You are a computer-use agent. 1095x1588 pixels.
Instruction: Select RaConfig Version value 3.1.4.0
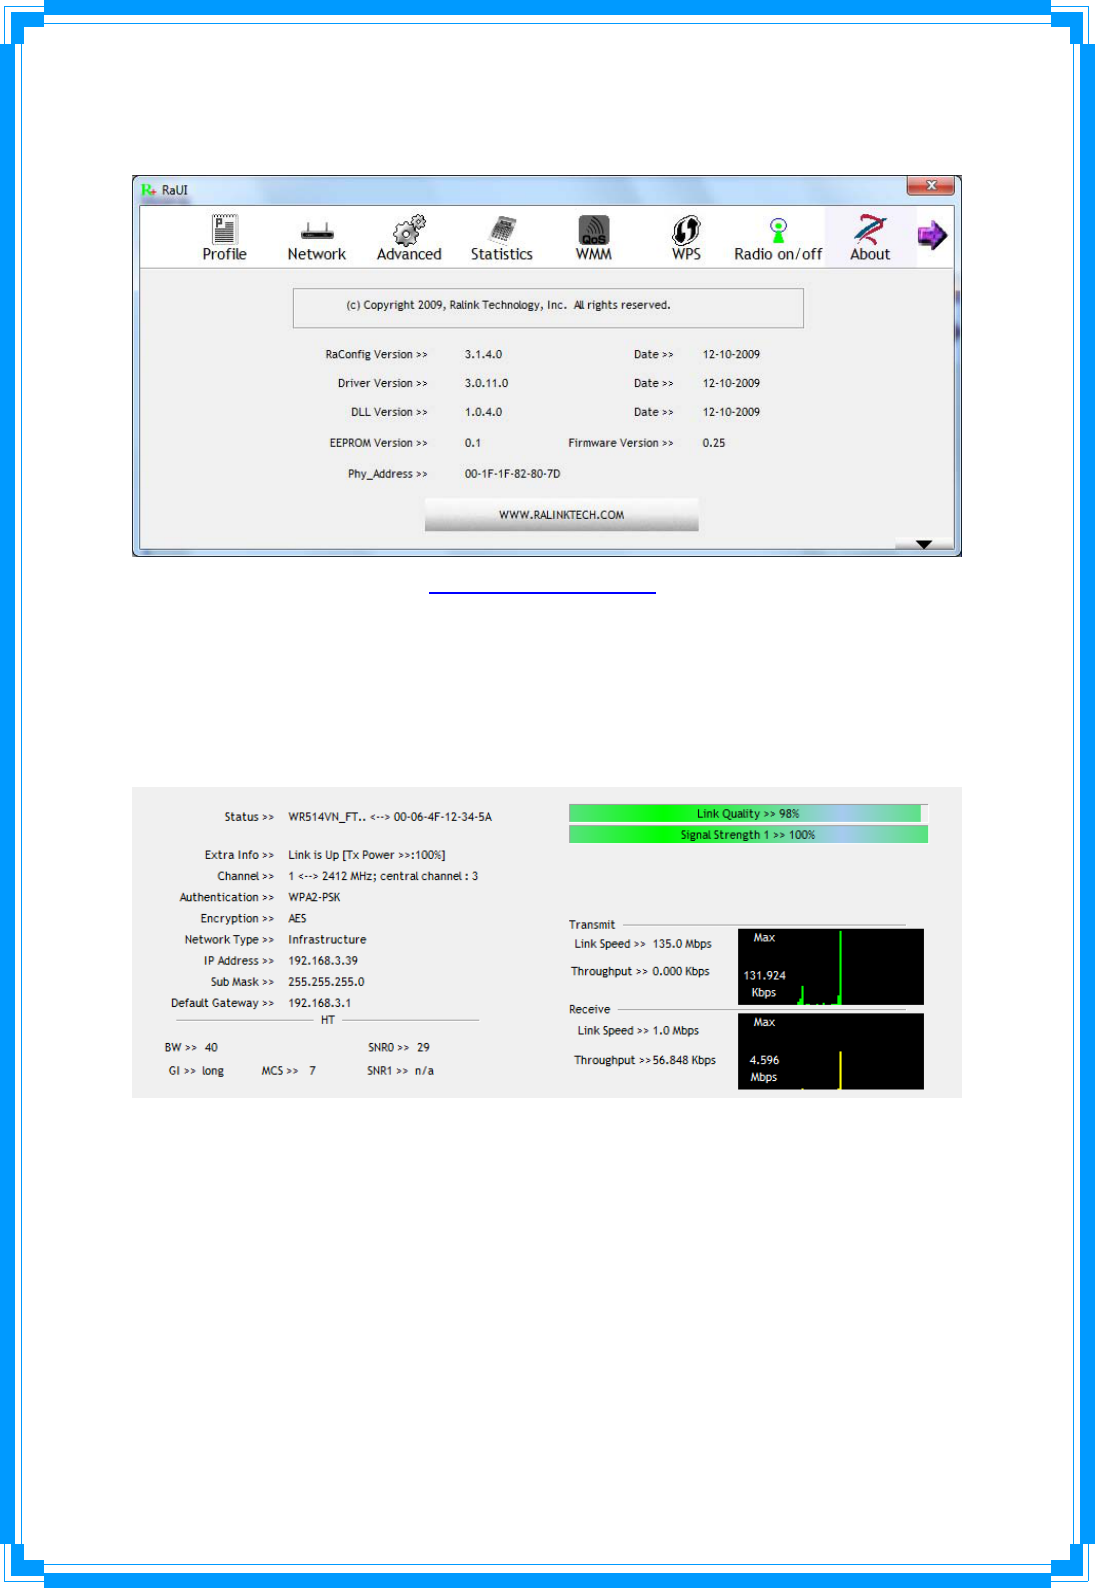[x=483, y=355]
